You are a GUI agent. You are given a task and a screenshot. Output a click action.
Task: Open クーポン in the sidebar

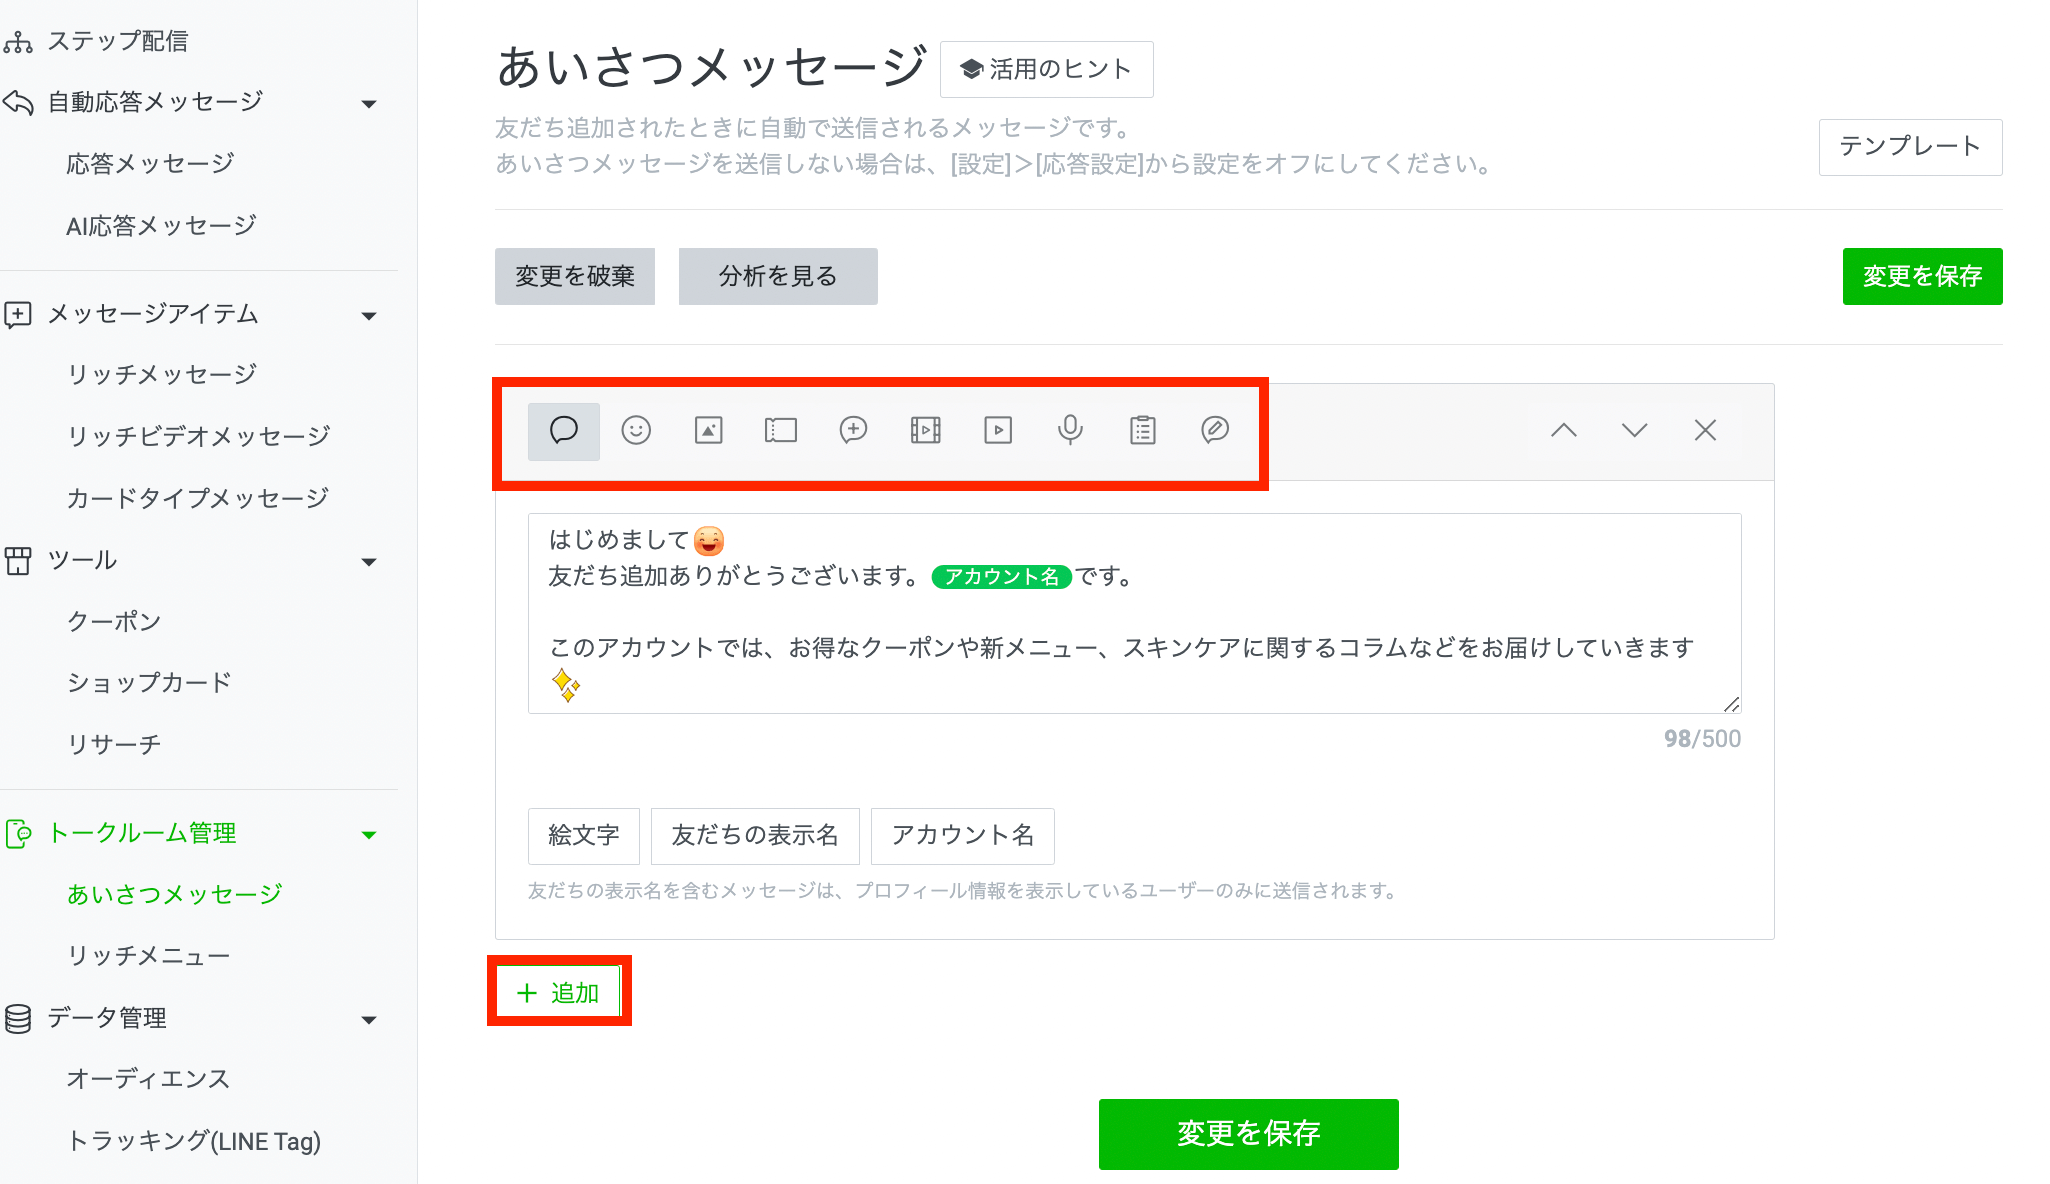[114, 622]
